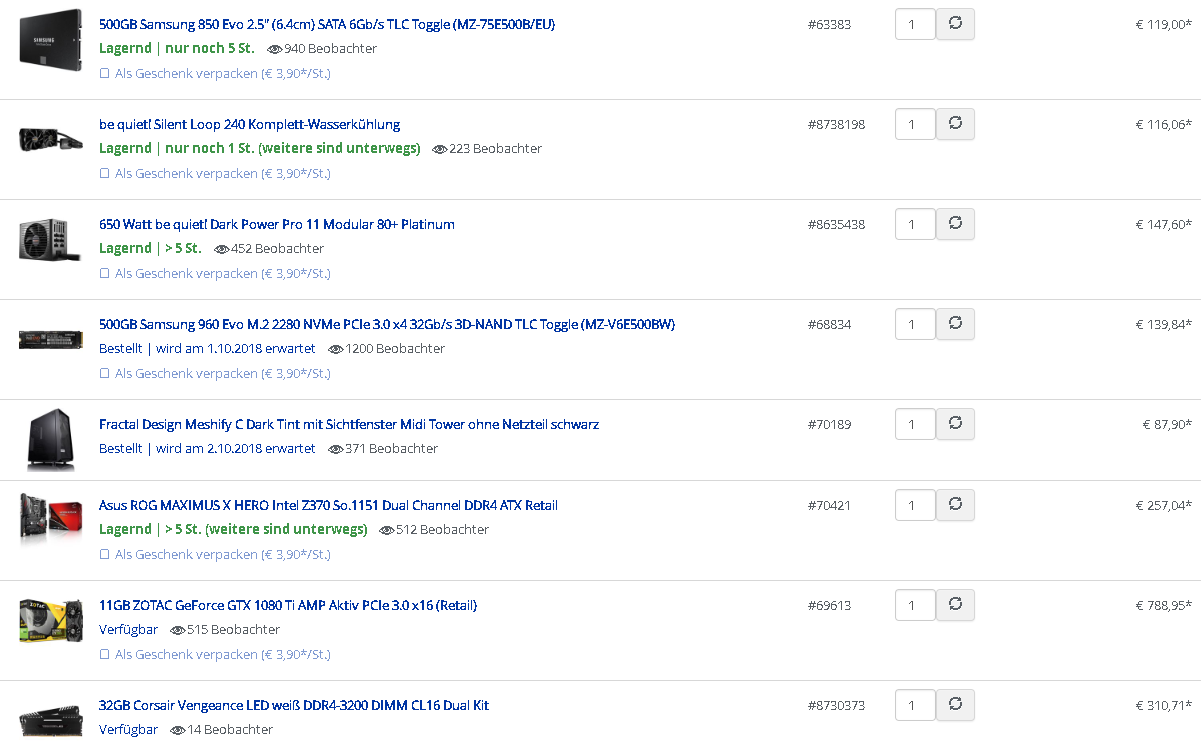Click the Samsung 960 Evo M.2 thumbnail
1201x746 pixels.
(x=49, y=339)
